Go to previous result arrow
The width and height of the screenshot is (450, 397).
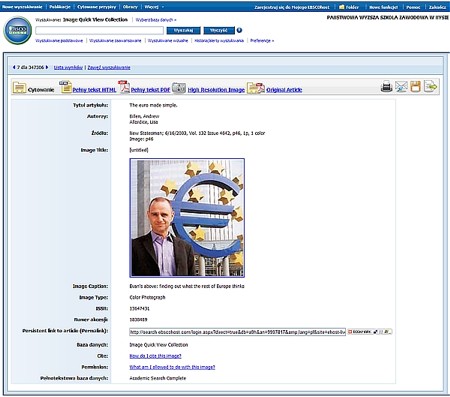[x=14, y=67]
